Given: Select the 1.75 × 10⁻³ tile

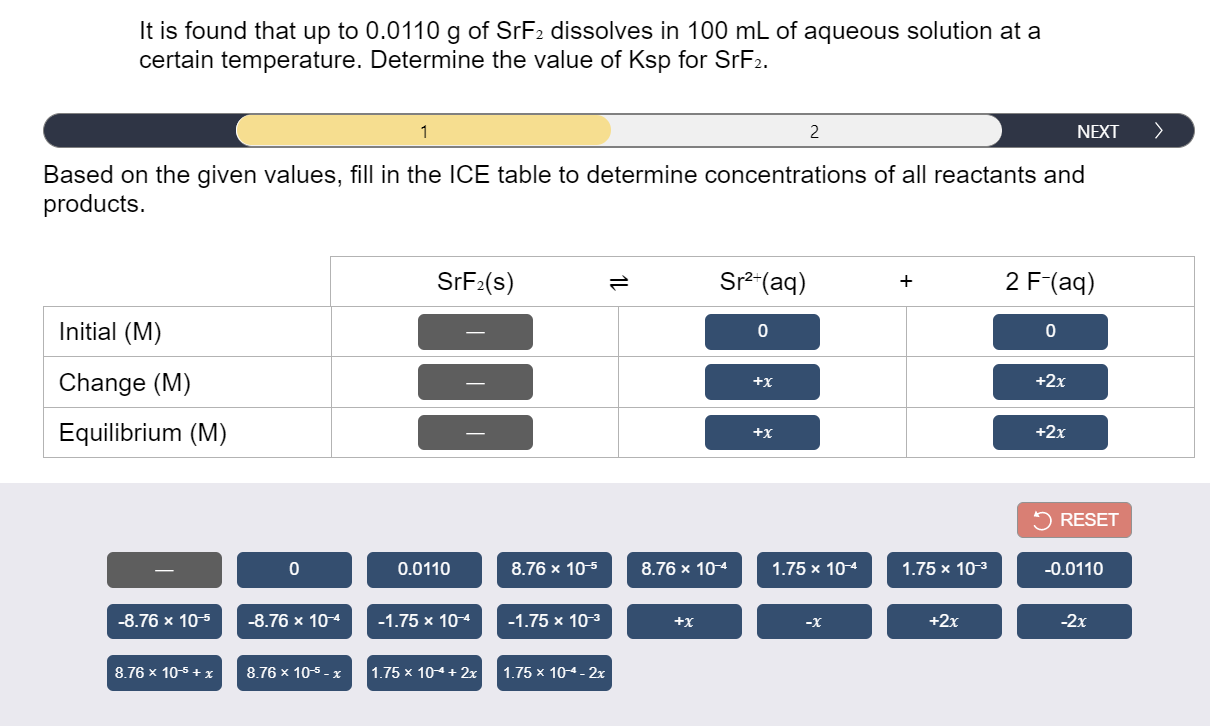Looking at the screenshot, I should [944, 569].
